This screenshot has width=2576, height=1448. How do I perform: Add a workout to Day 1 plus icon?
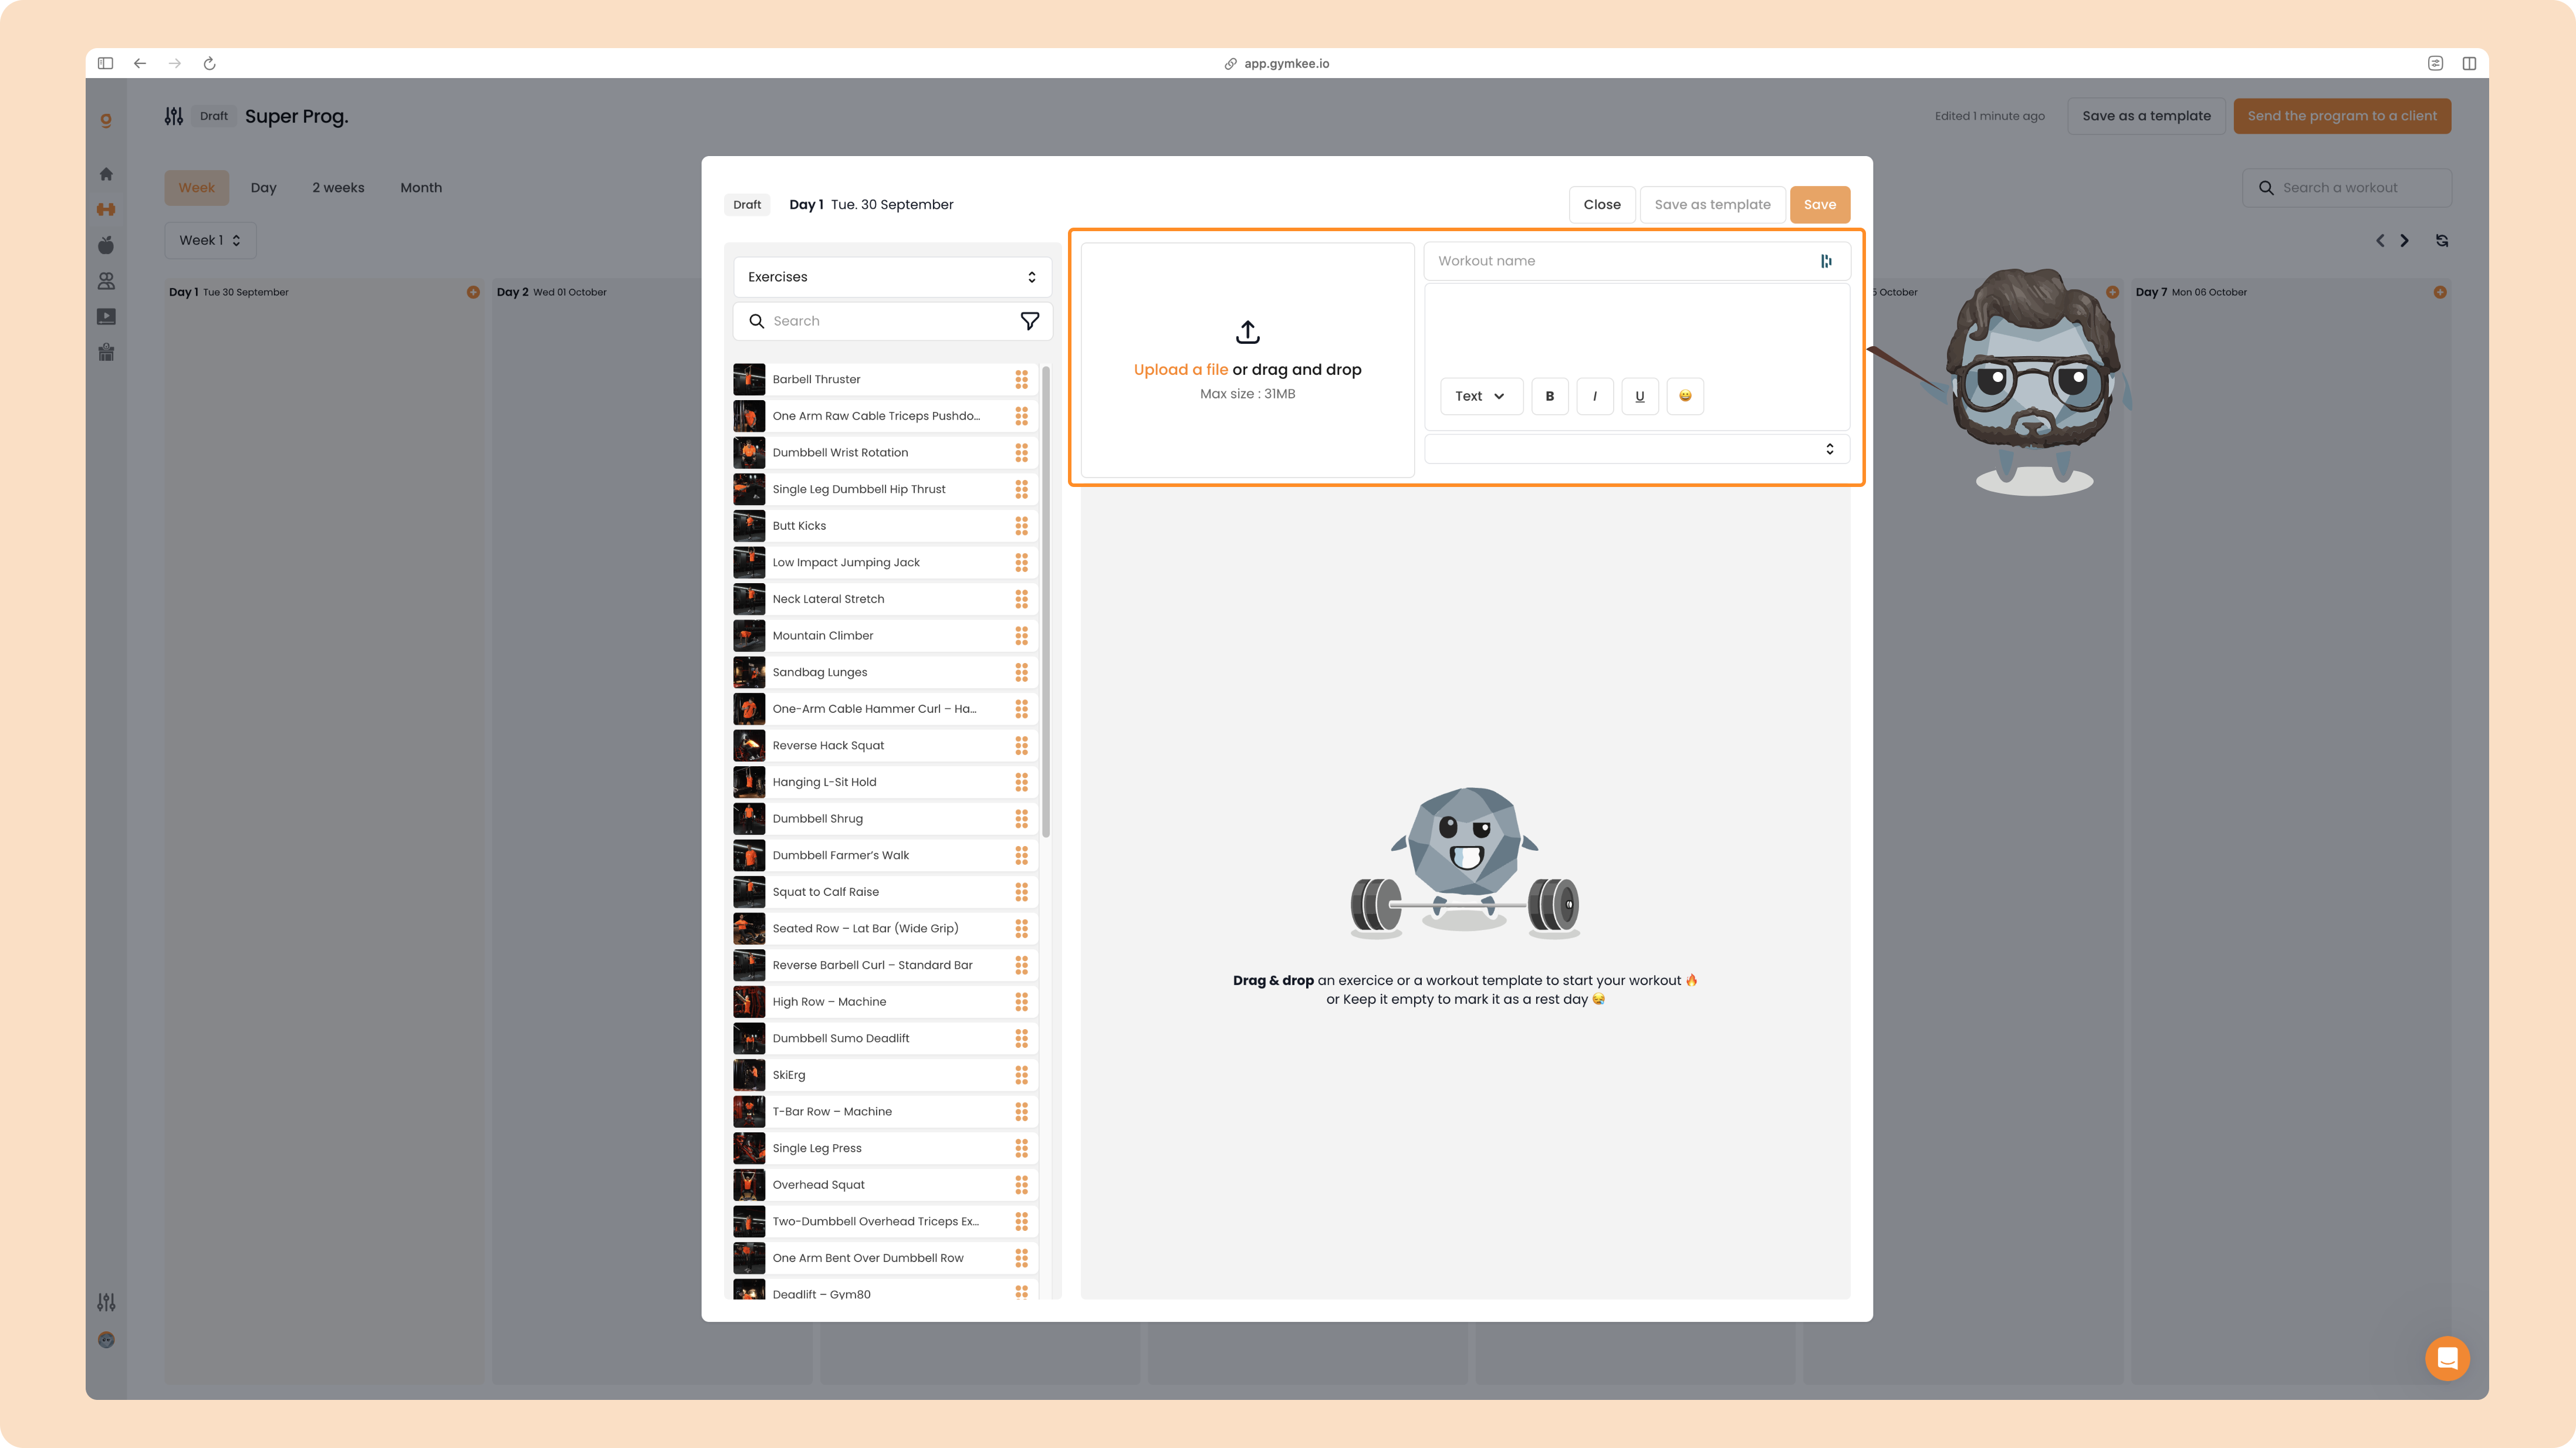[473, 292]
